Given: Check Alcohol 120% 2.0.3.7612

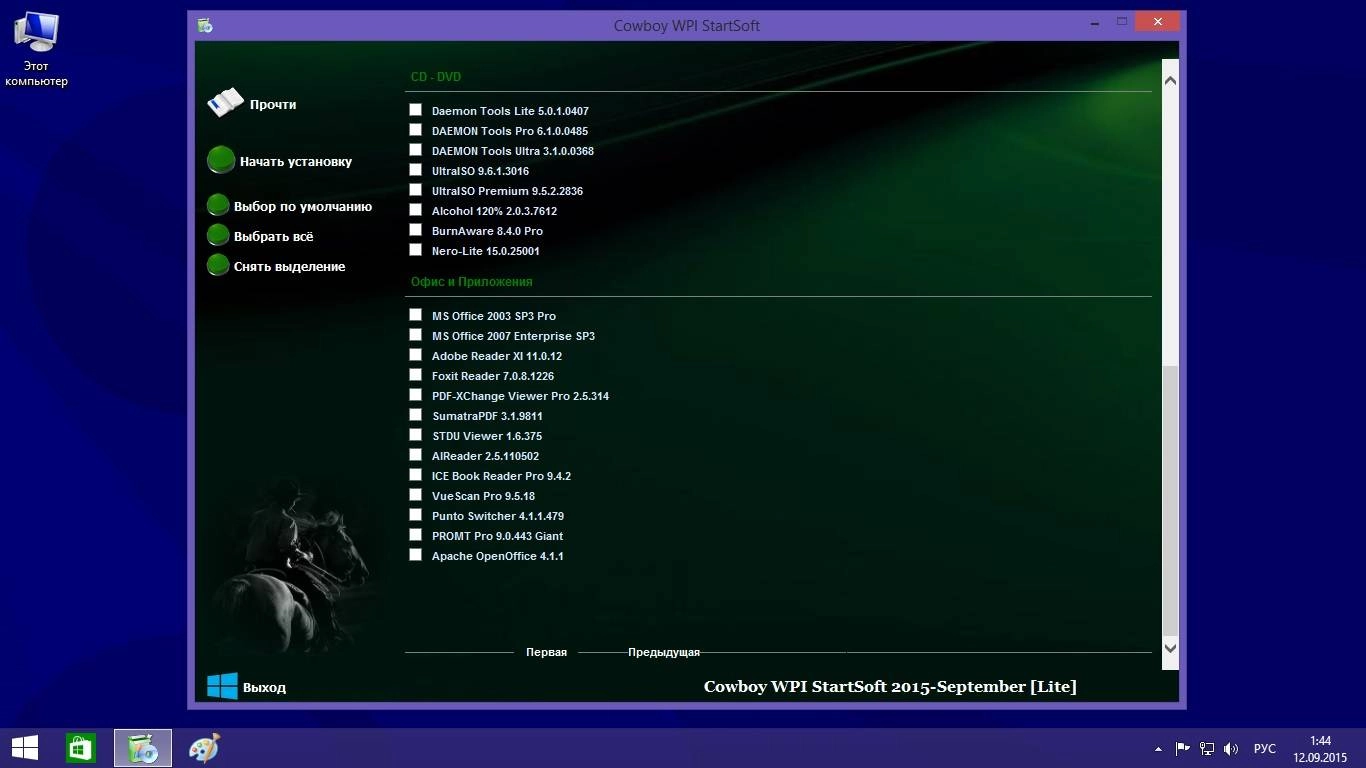Looking at the screenshot, I should click(415, 210).
